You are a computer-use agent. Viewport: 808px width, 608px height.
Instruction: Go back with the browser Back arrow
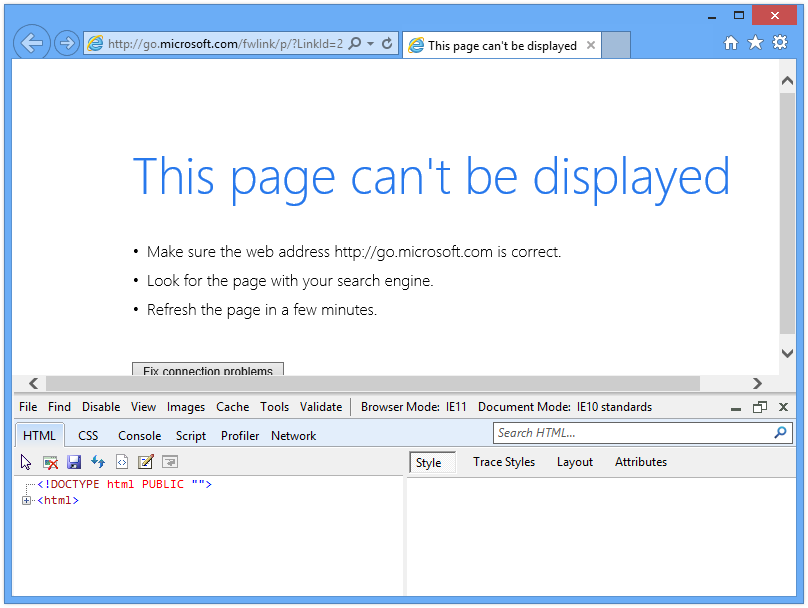(x=31, y=43)
